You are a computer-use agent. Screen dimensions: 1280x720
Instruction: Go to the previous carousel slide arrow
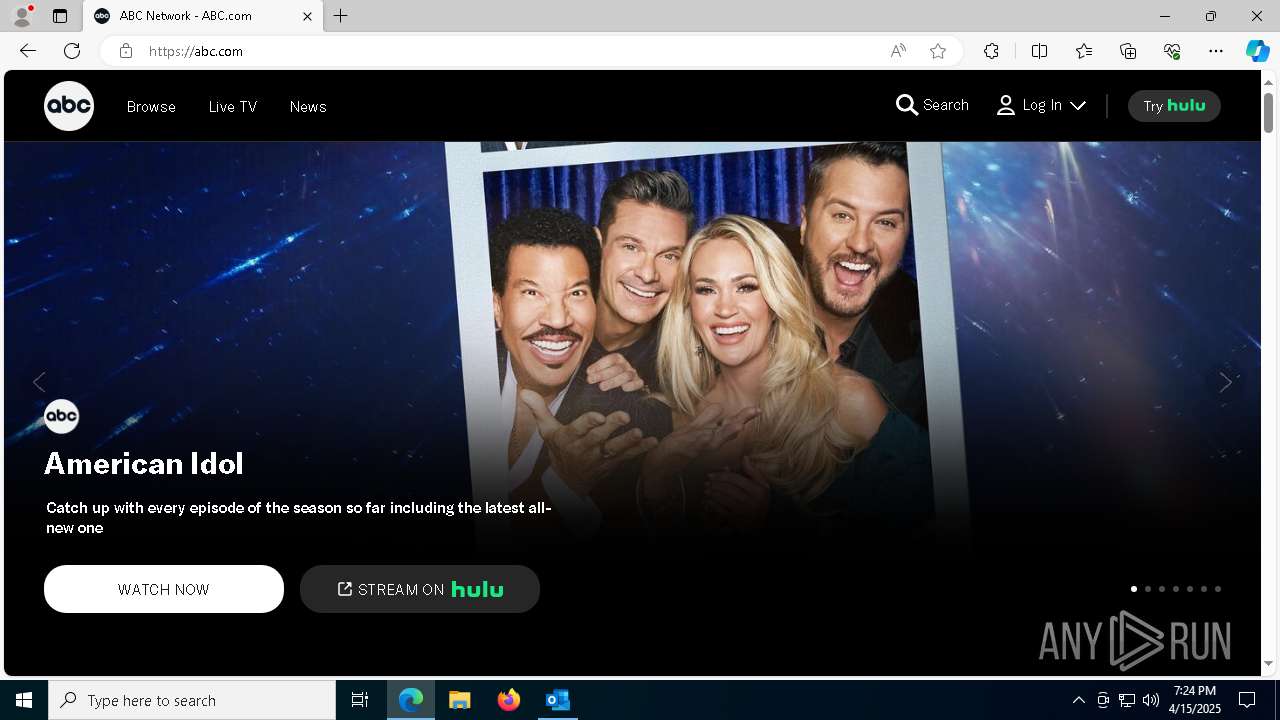pos(39,382)
